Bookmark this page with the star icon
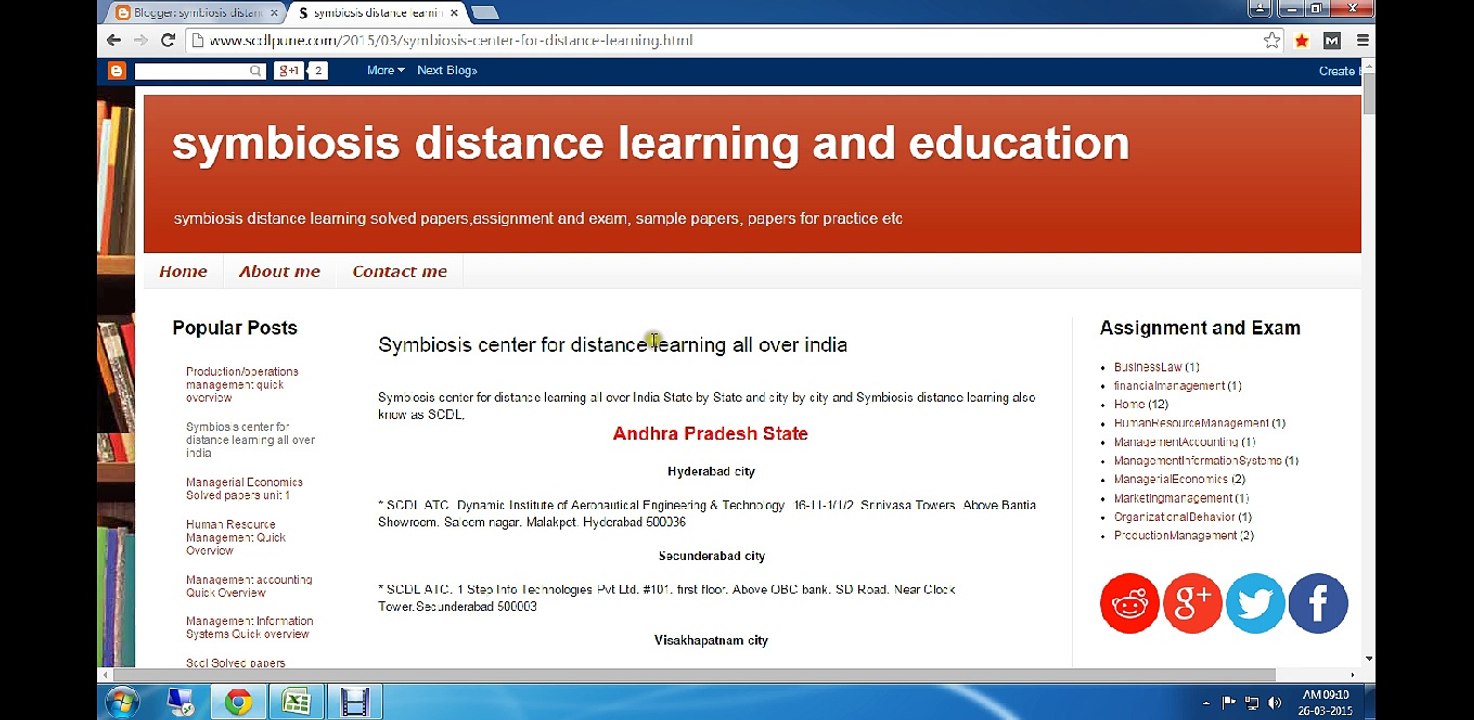The height and width of the screenshot is (720, 1474). [1272, 40]
